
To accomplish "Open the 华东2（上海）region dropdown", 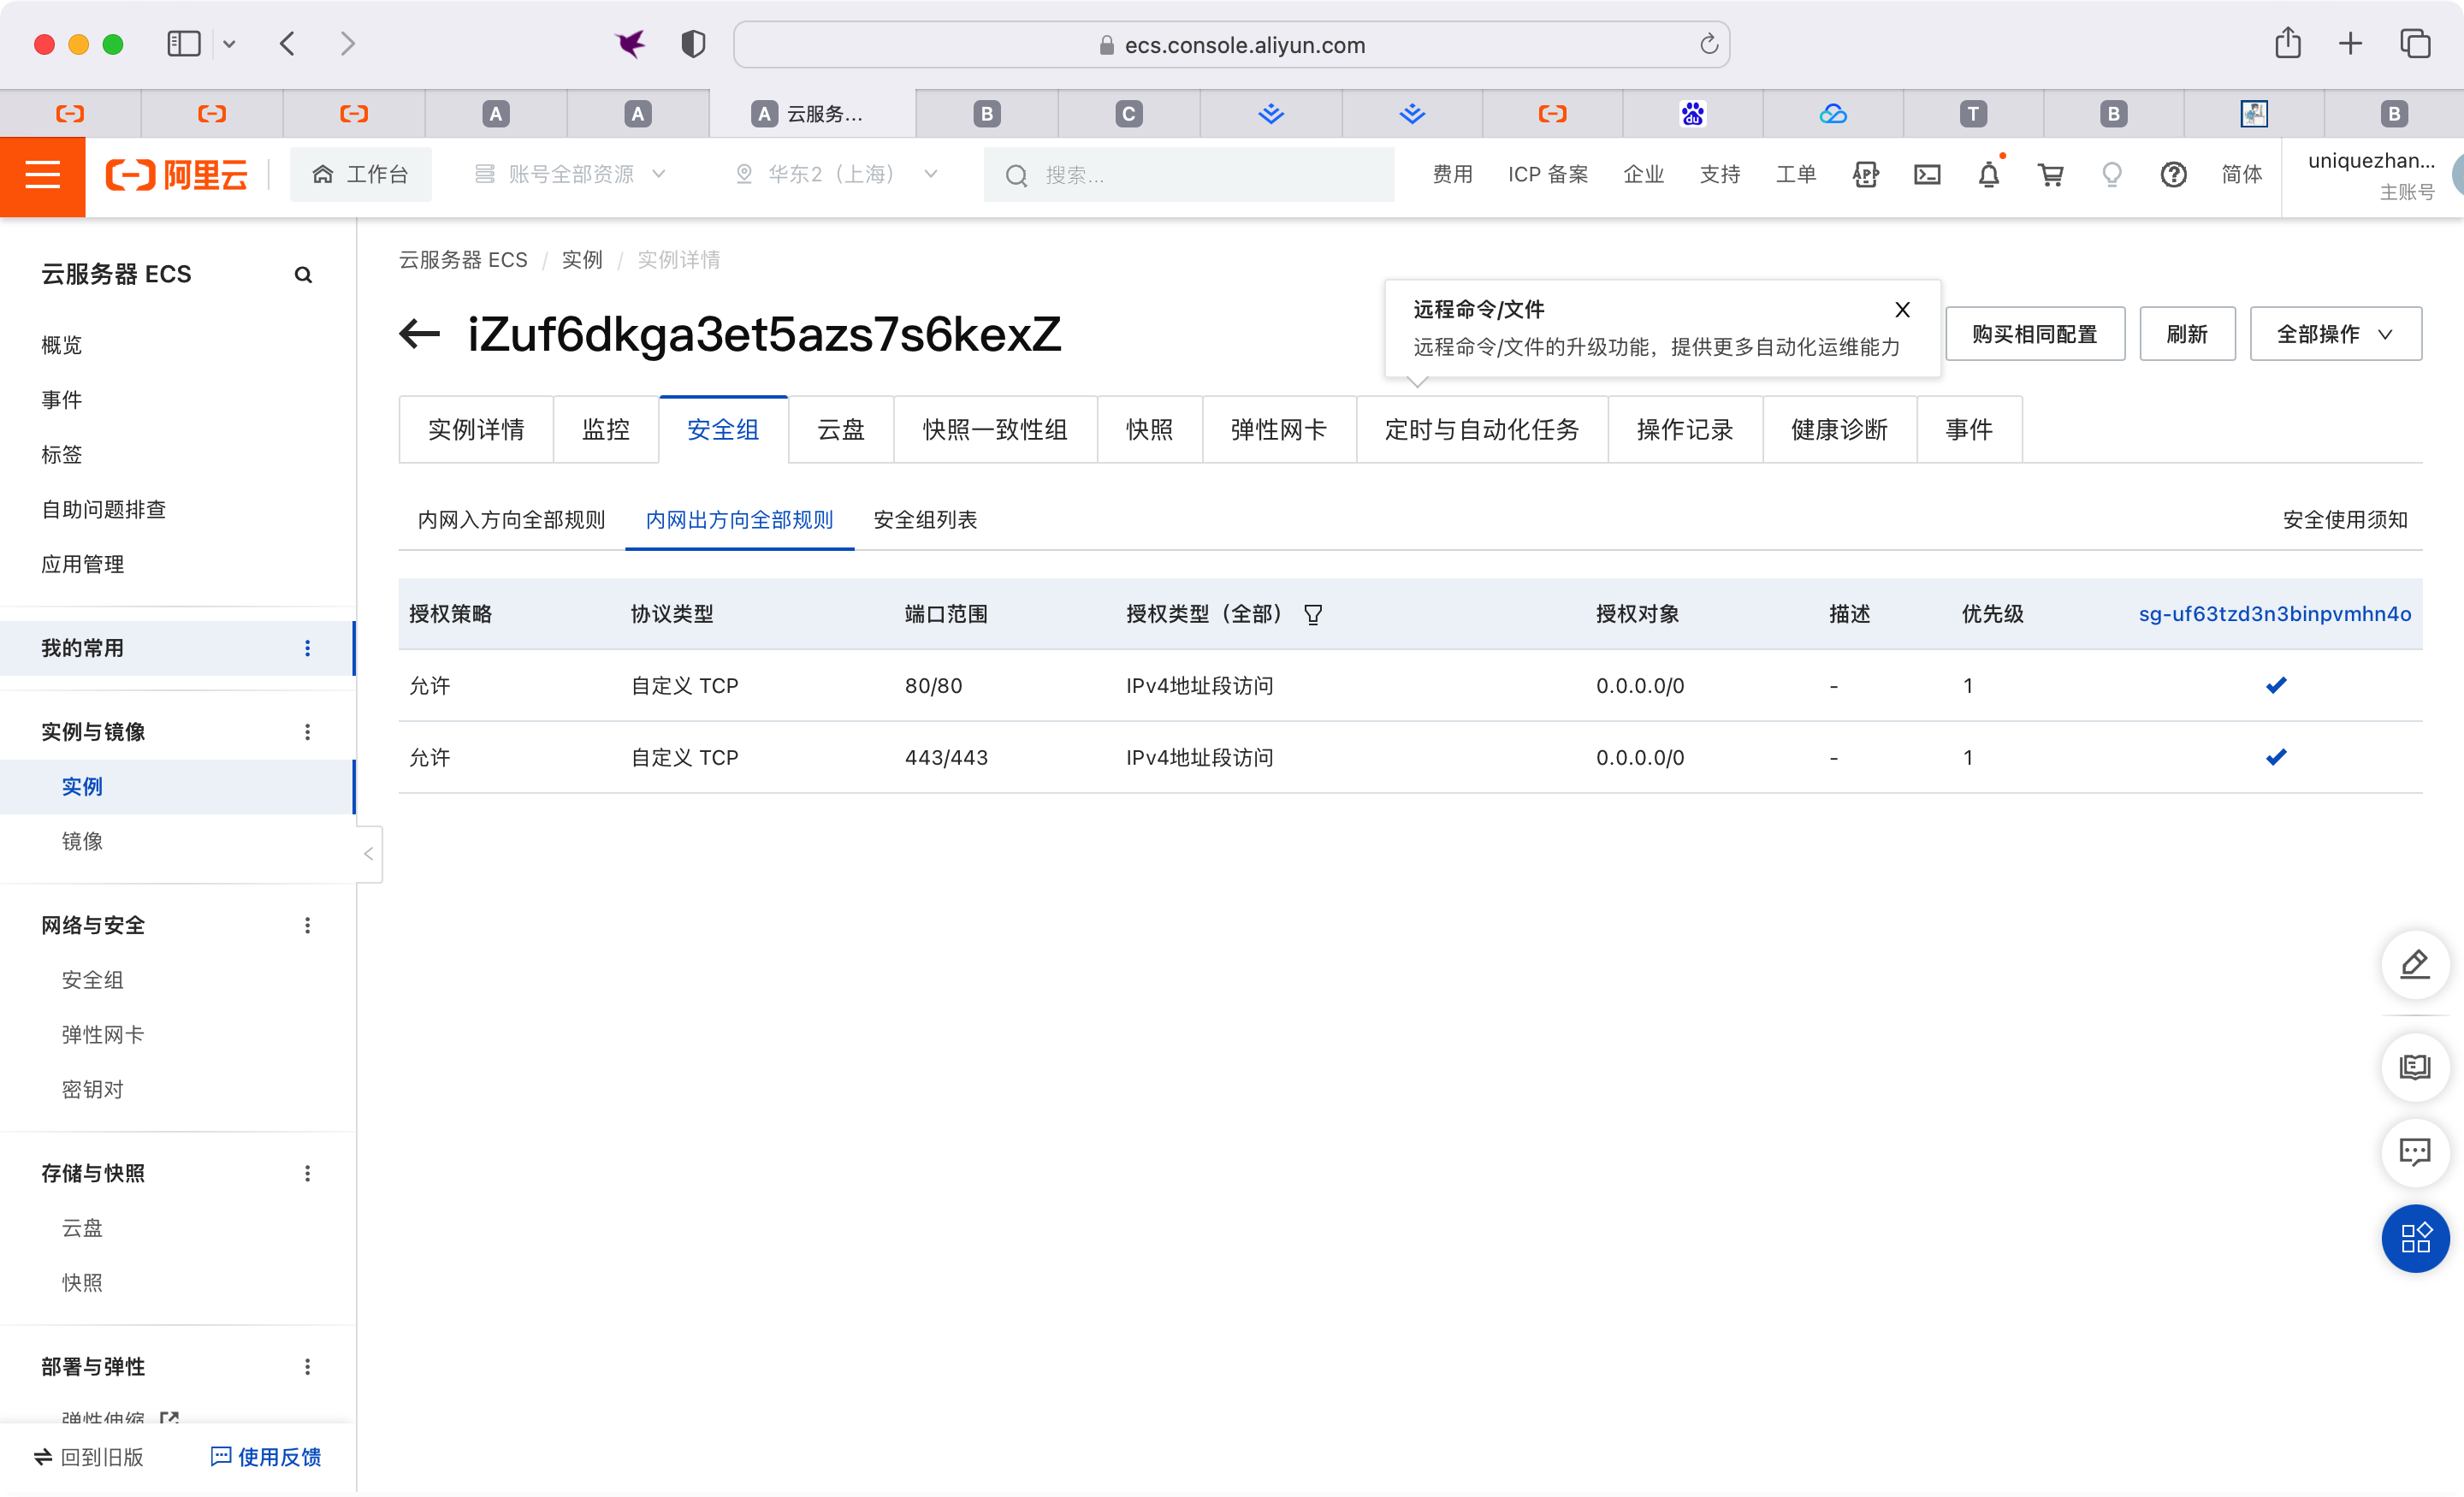I will click(836, 175).
